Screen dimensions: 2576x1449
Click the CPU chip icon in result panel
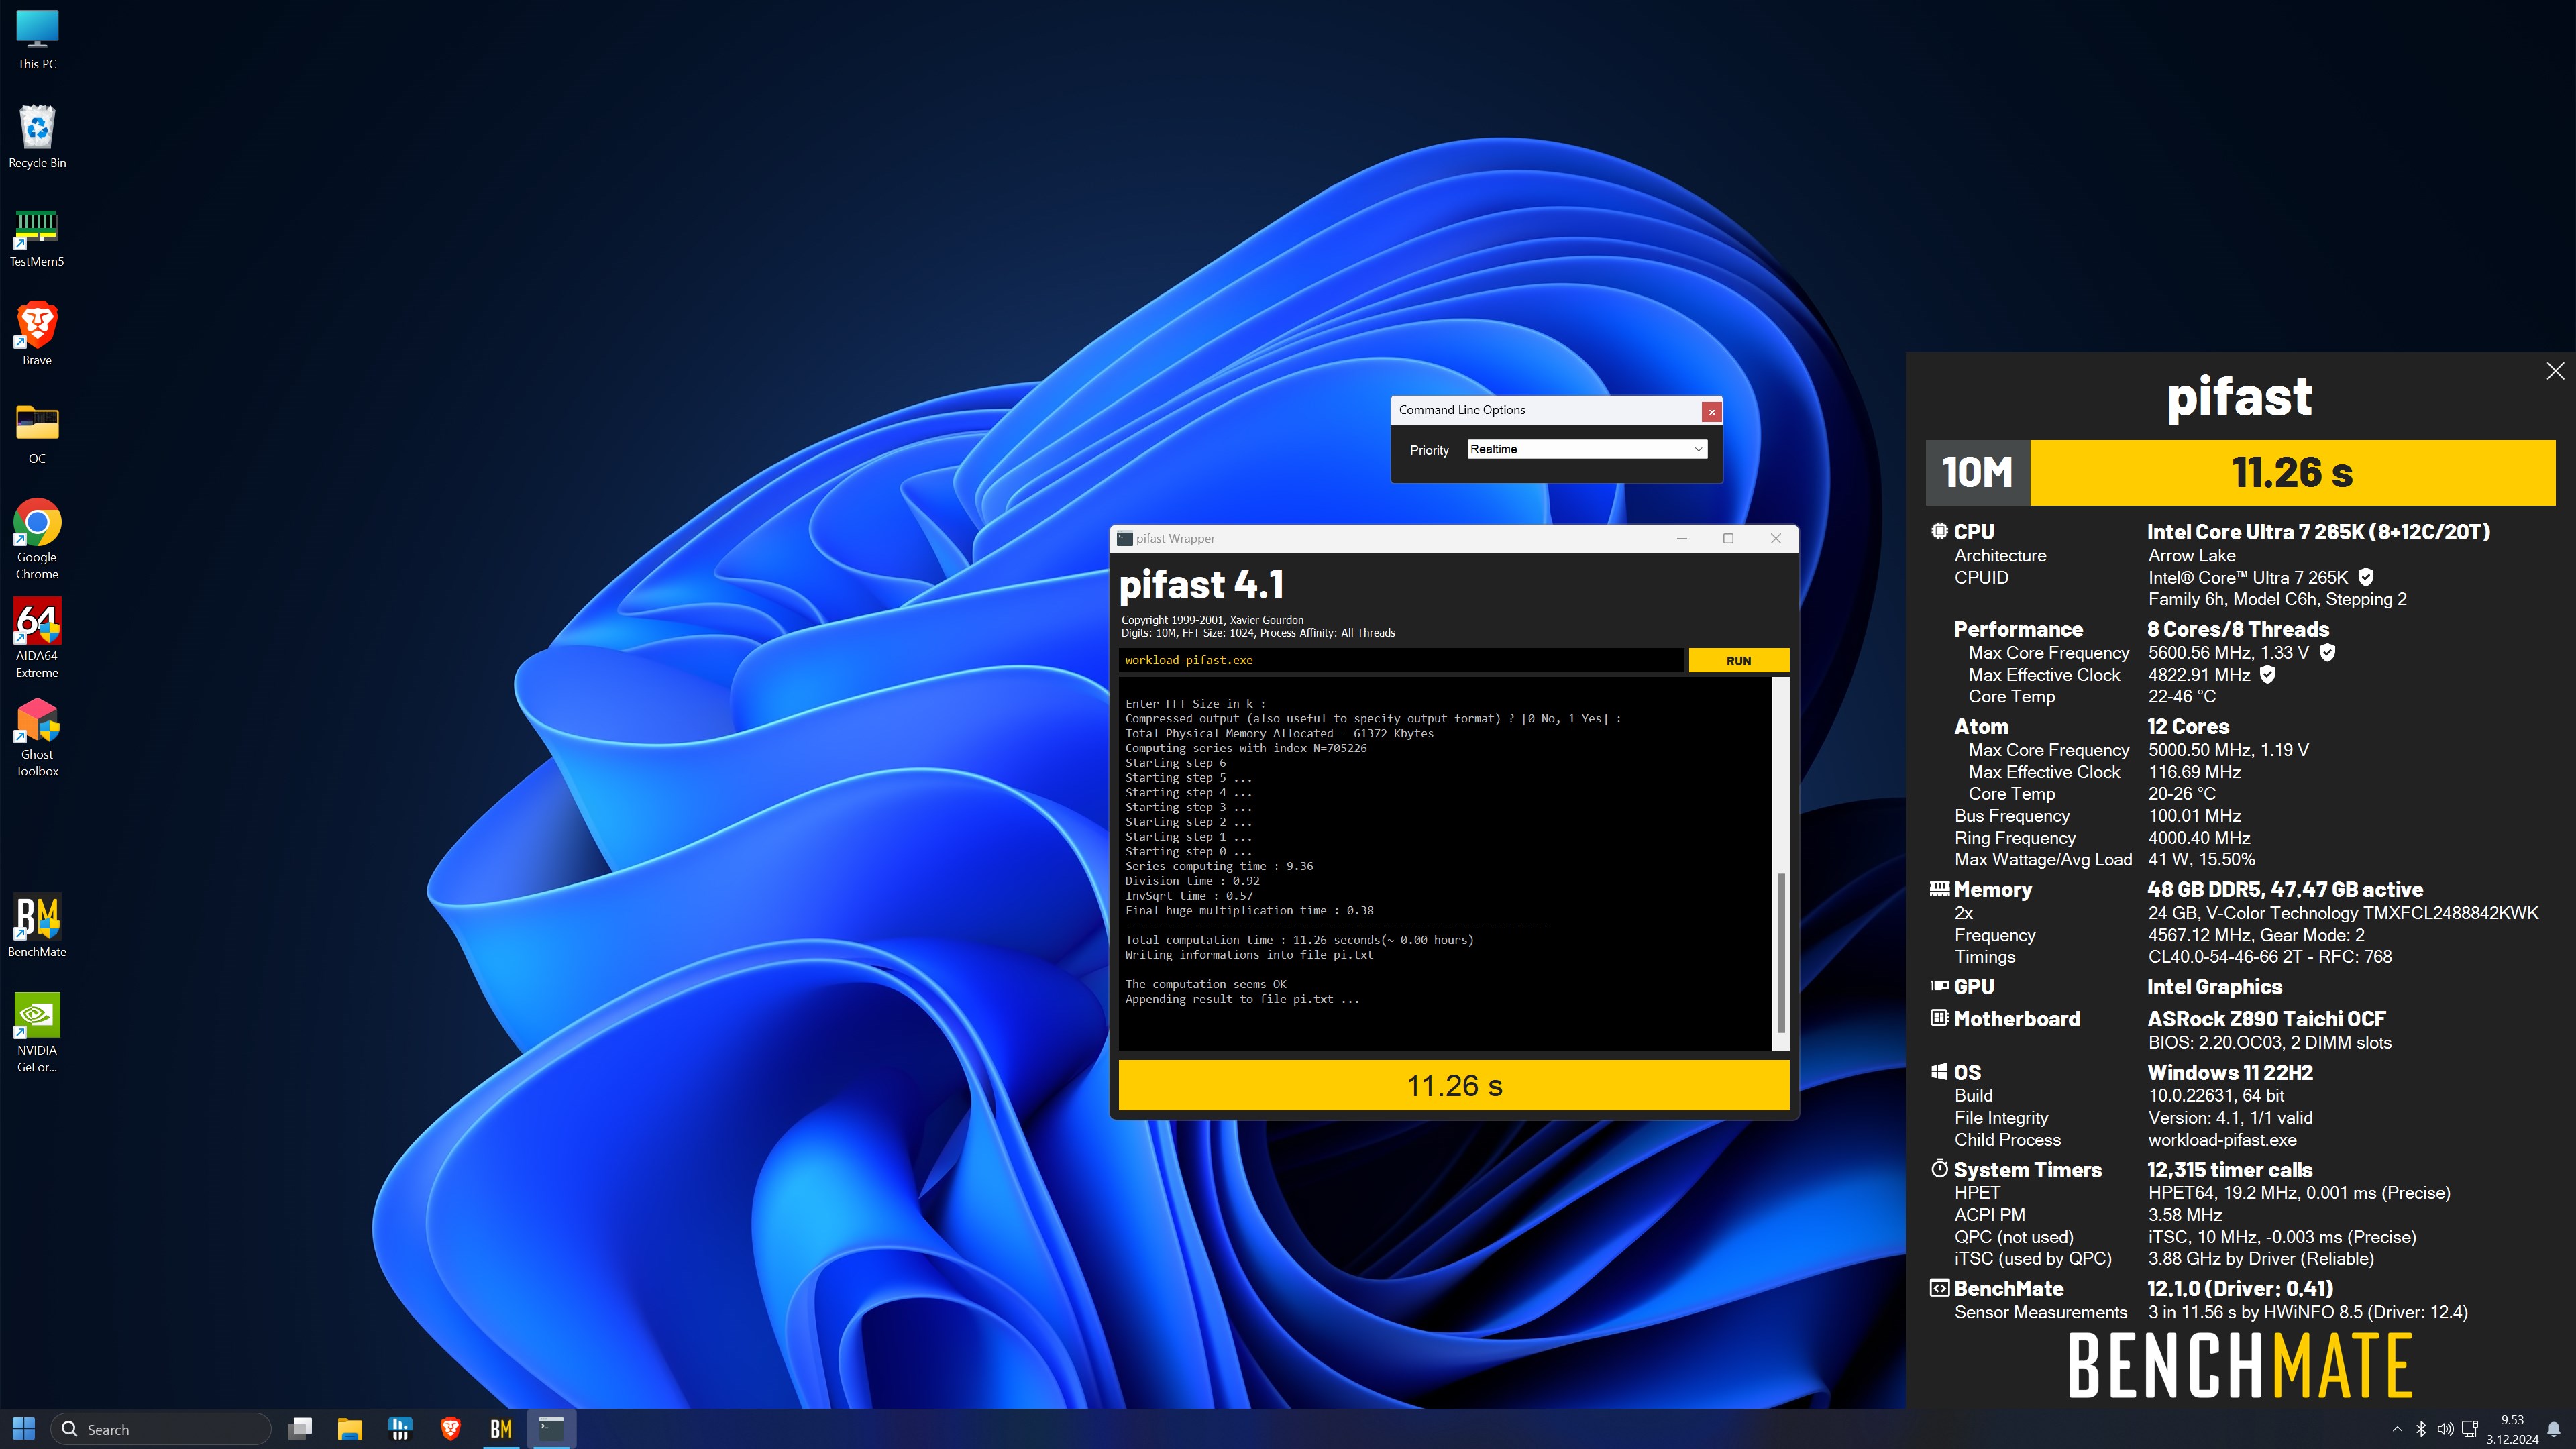[x=1939, y=531]
